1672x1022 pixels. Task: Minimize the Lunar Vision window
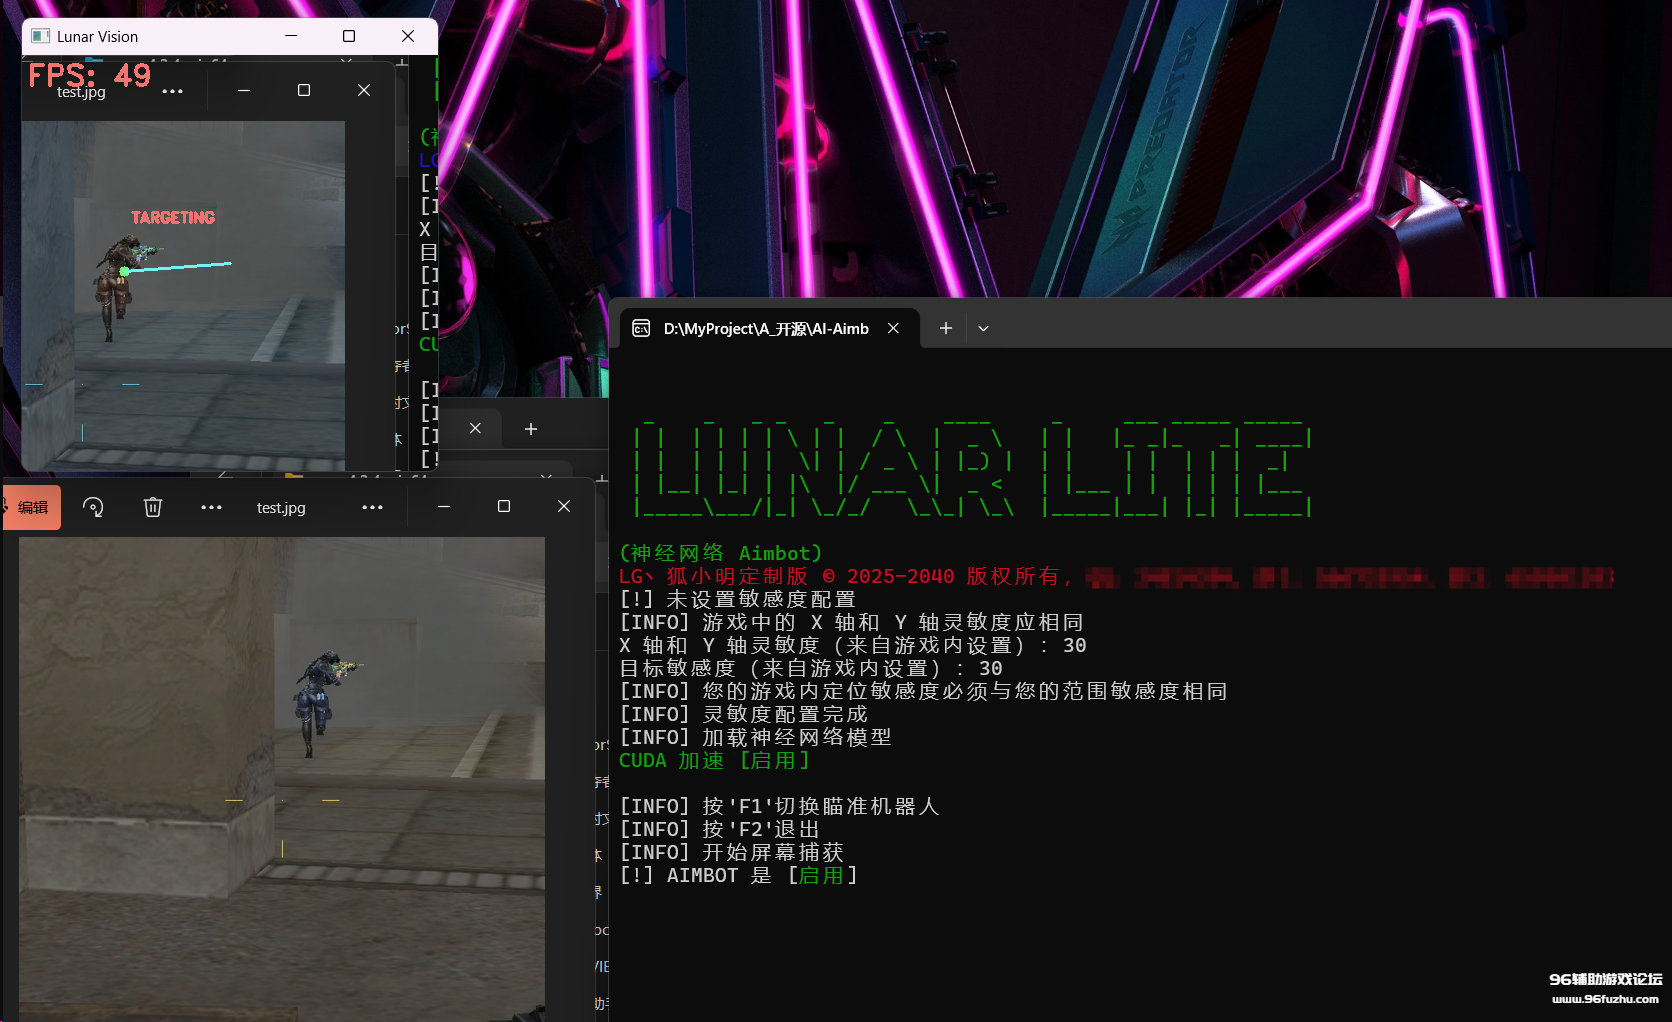coord(291,36)
